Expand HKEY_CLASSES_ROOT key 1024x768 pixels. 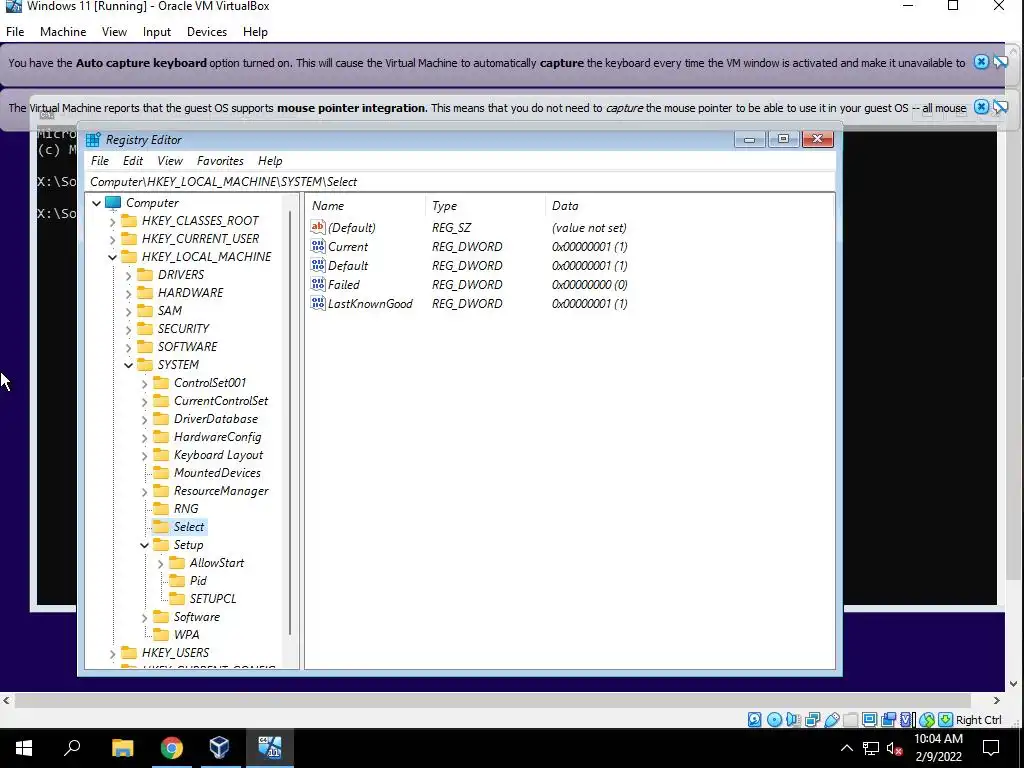(x=112, y=221)
